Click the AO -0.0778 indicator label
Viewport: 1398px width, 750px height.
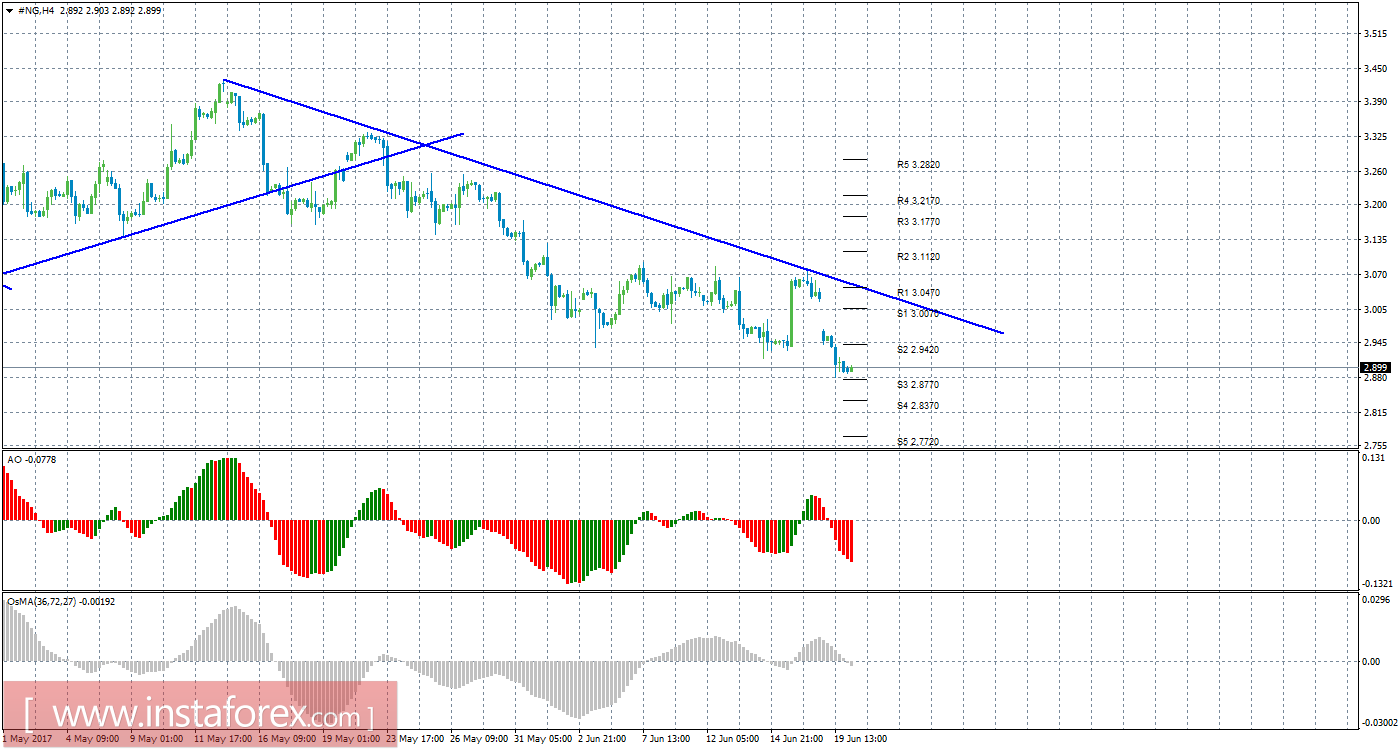coord(31,460)
